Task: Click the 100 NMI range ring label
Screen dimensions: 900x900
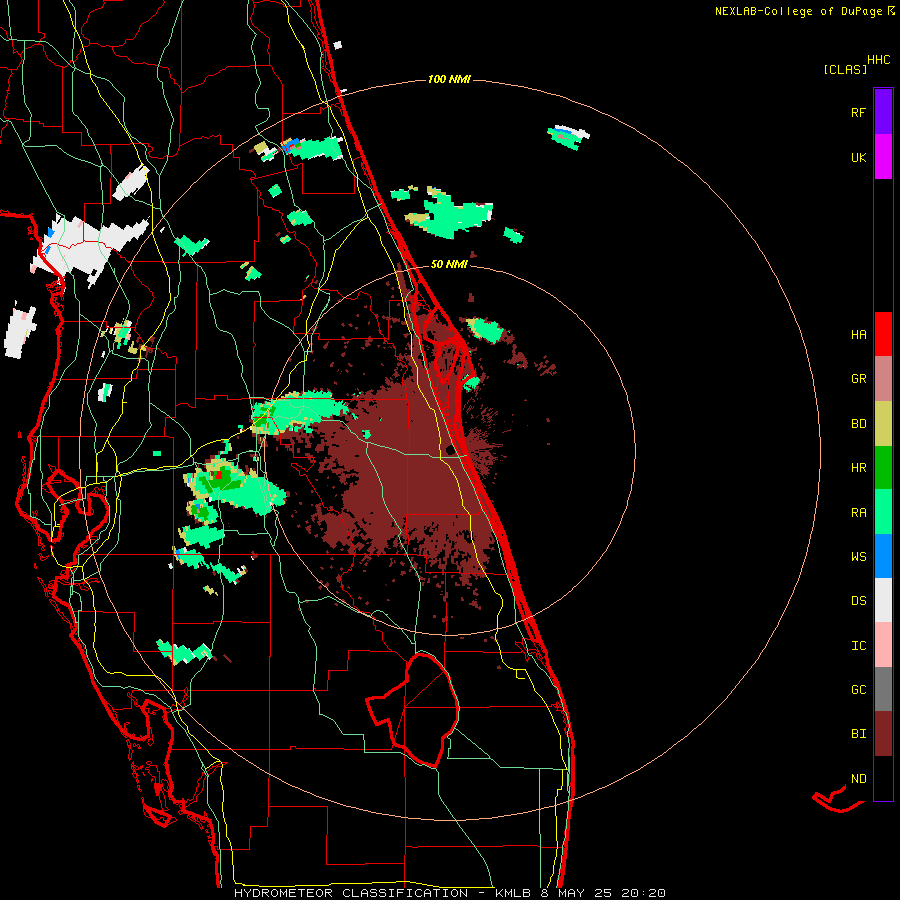Action: coord(449,79)
